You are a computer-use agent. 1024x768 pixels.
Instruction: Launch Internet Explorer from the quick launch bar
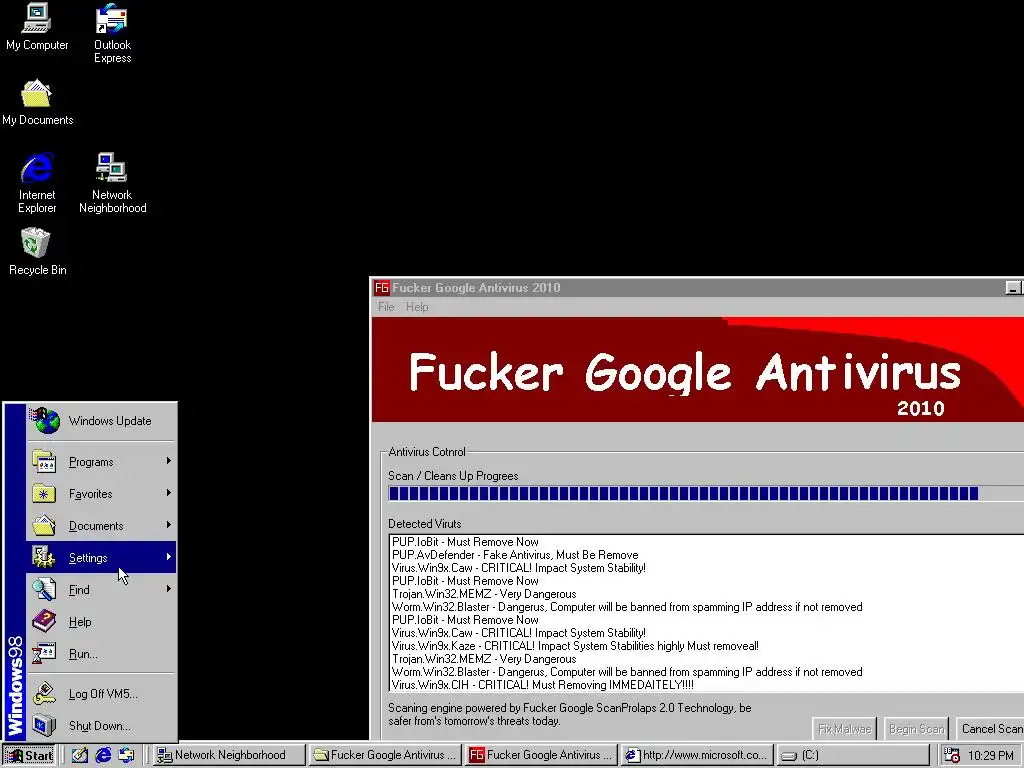103,756
